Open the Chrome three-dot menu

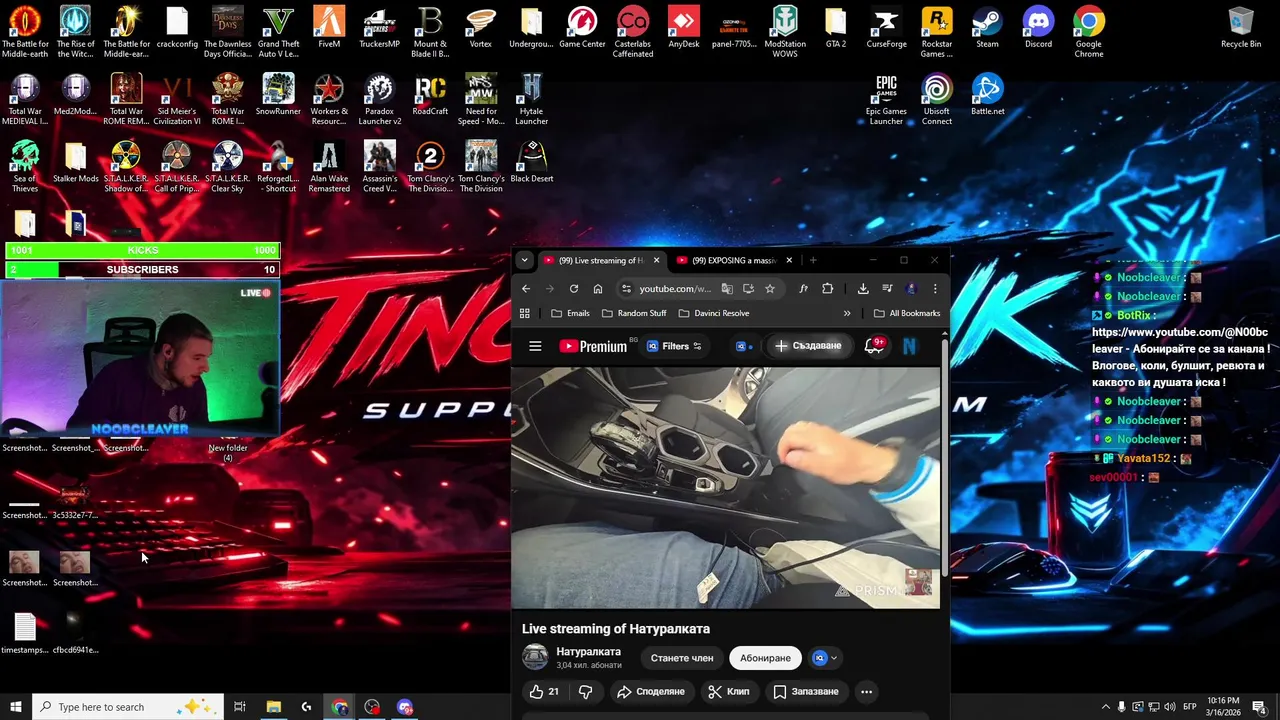(935, 289)
